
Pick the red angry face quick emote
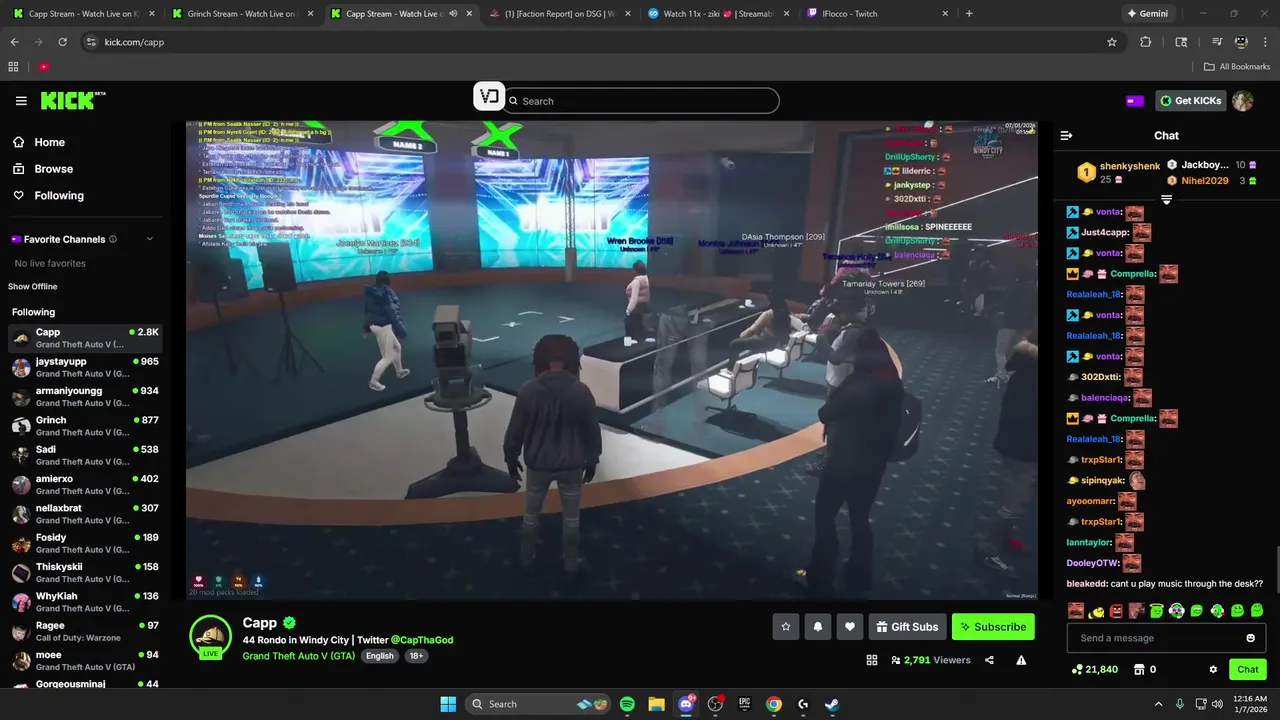click(1116, 611)
